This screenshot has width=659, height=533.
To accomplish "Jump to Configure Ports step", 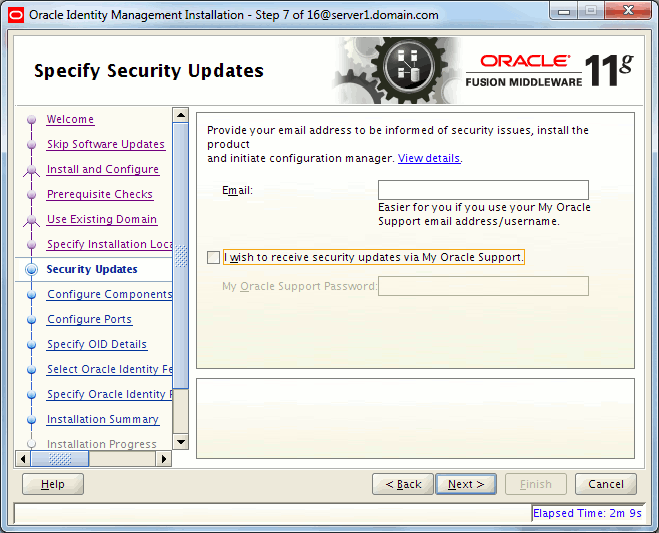I will click(x=90, y=319).
